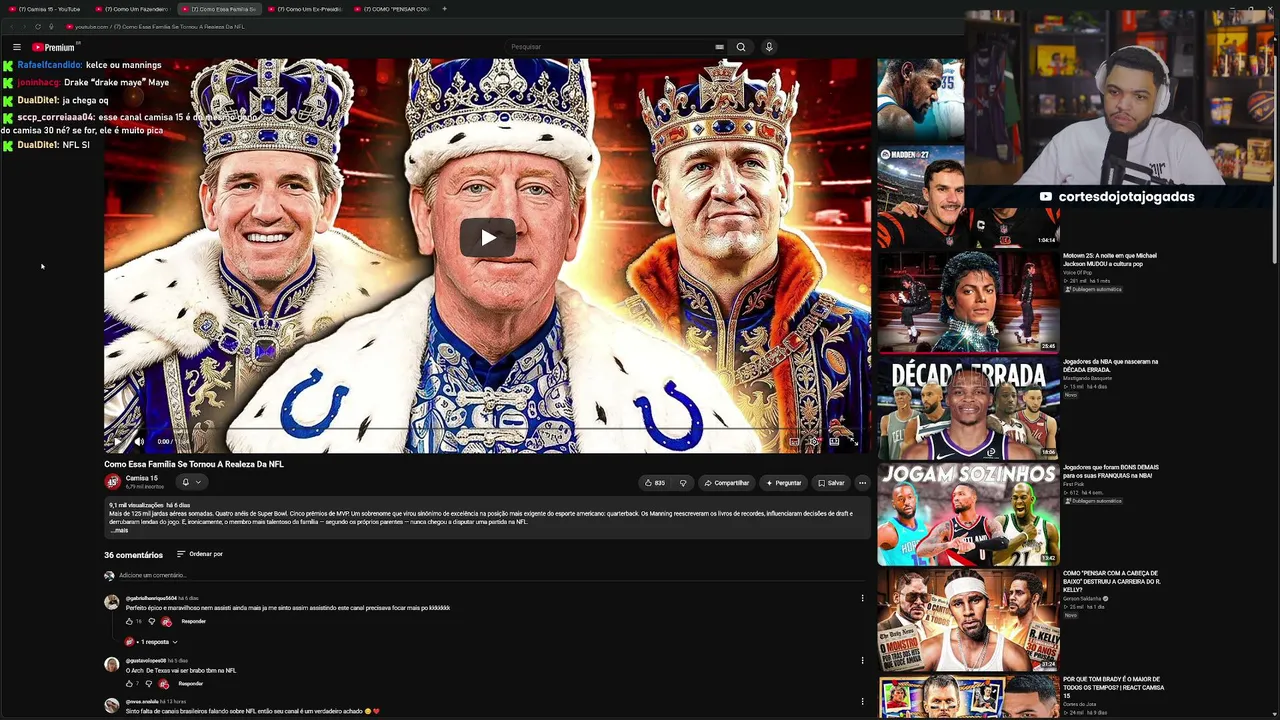Viewport: 1280px width, 720px height.
Task: Click the '36 comentários' count text
Action: [133, 555]
